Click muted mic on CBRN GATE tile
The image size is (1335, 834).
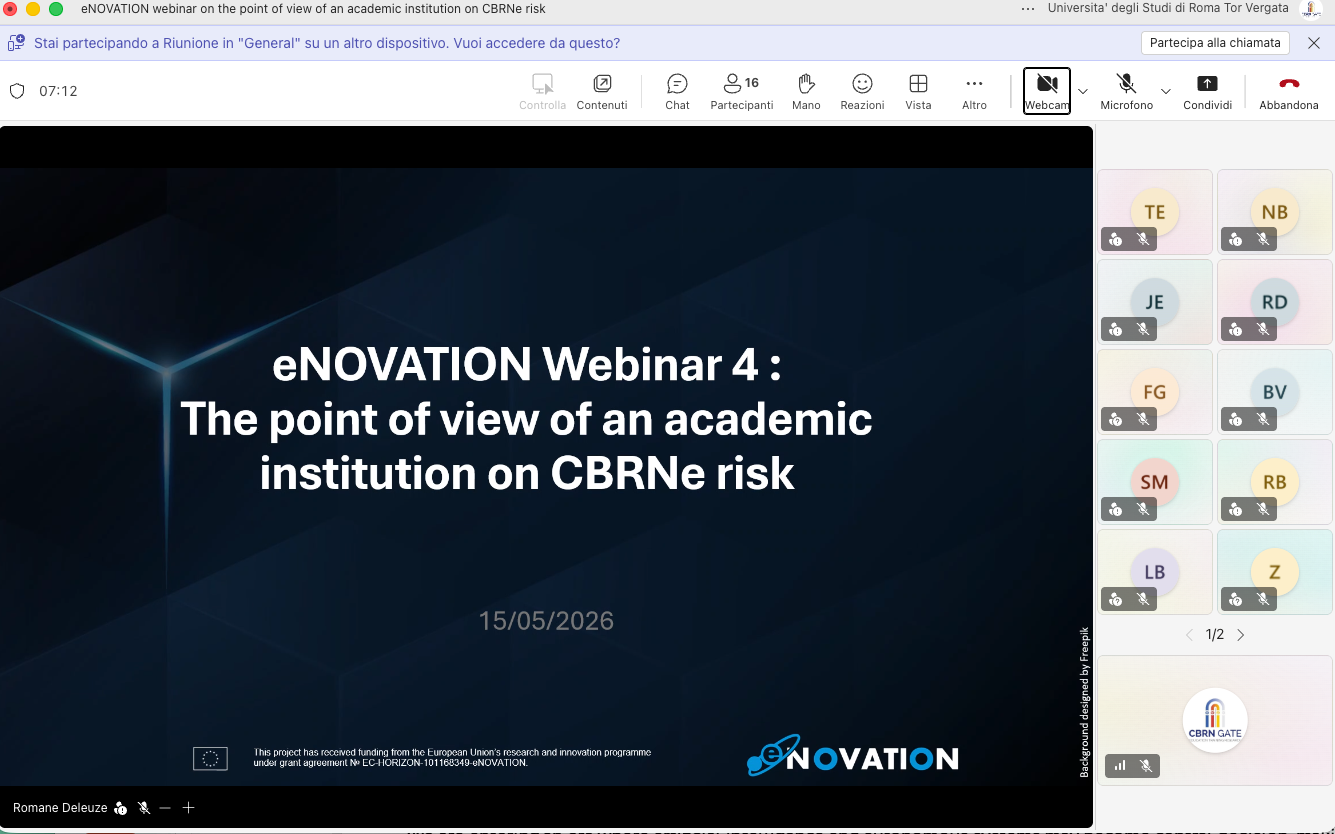[1145, 766]
